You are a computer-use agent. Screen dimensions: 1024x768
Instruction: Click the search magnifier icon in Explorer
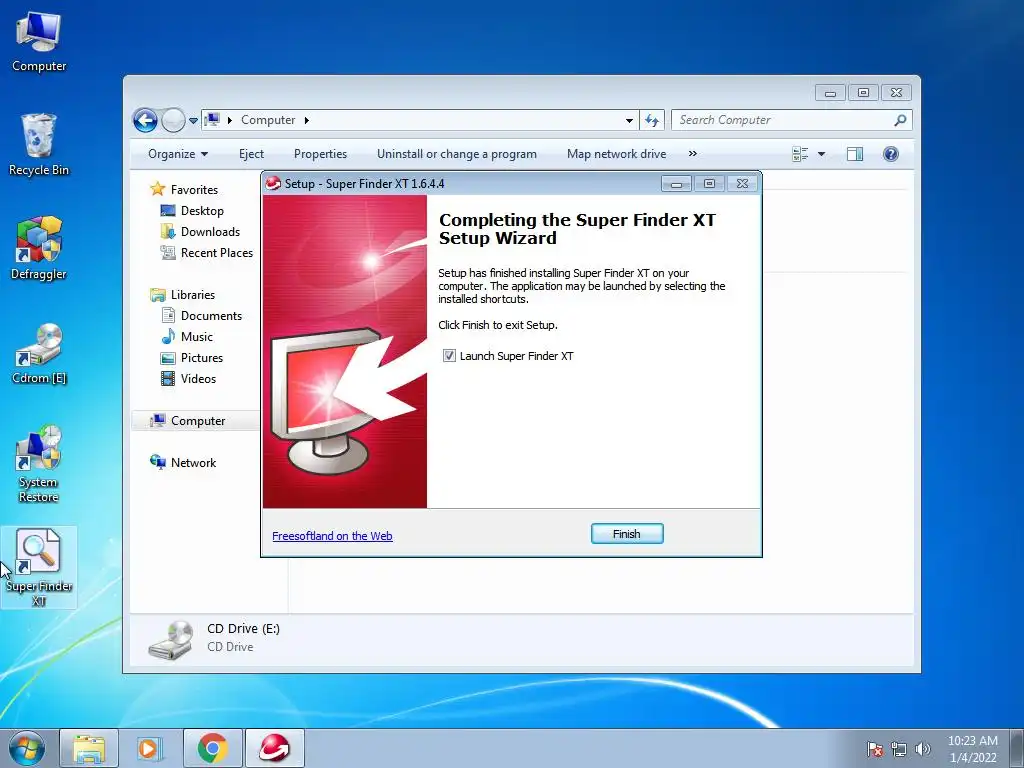[900, 120]
